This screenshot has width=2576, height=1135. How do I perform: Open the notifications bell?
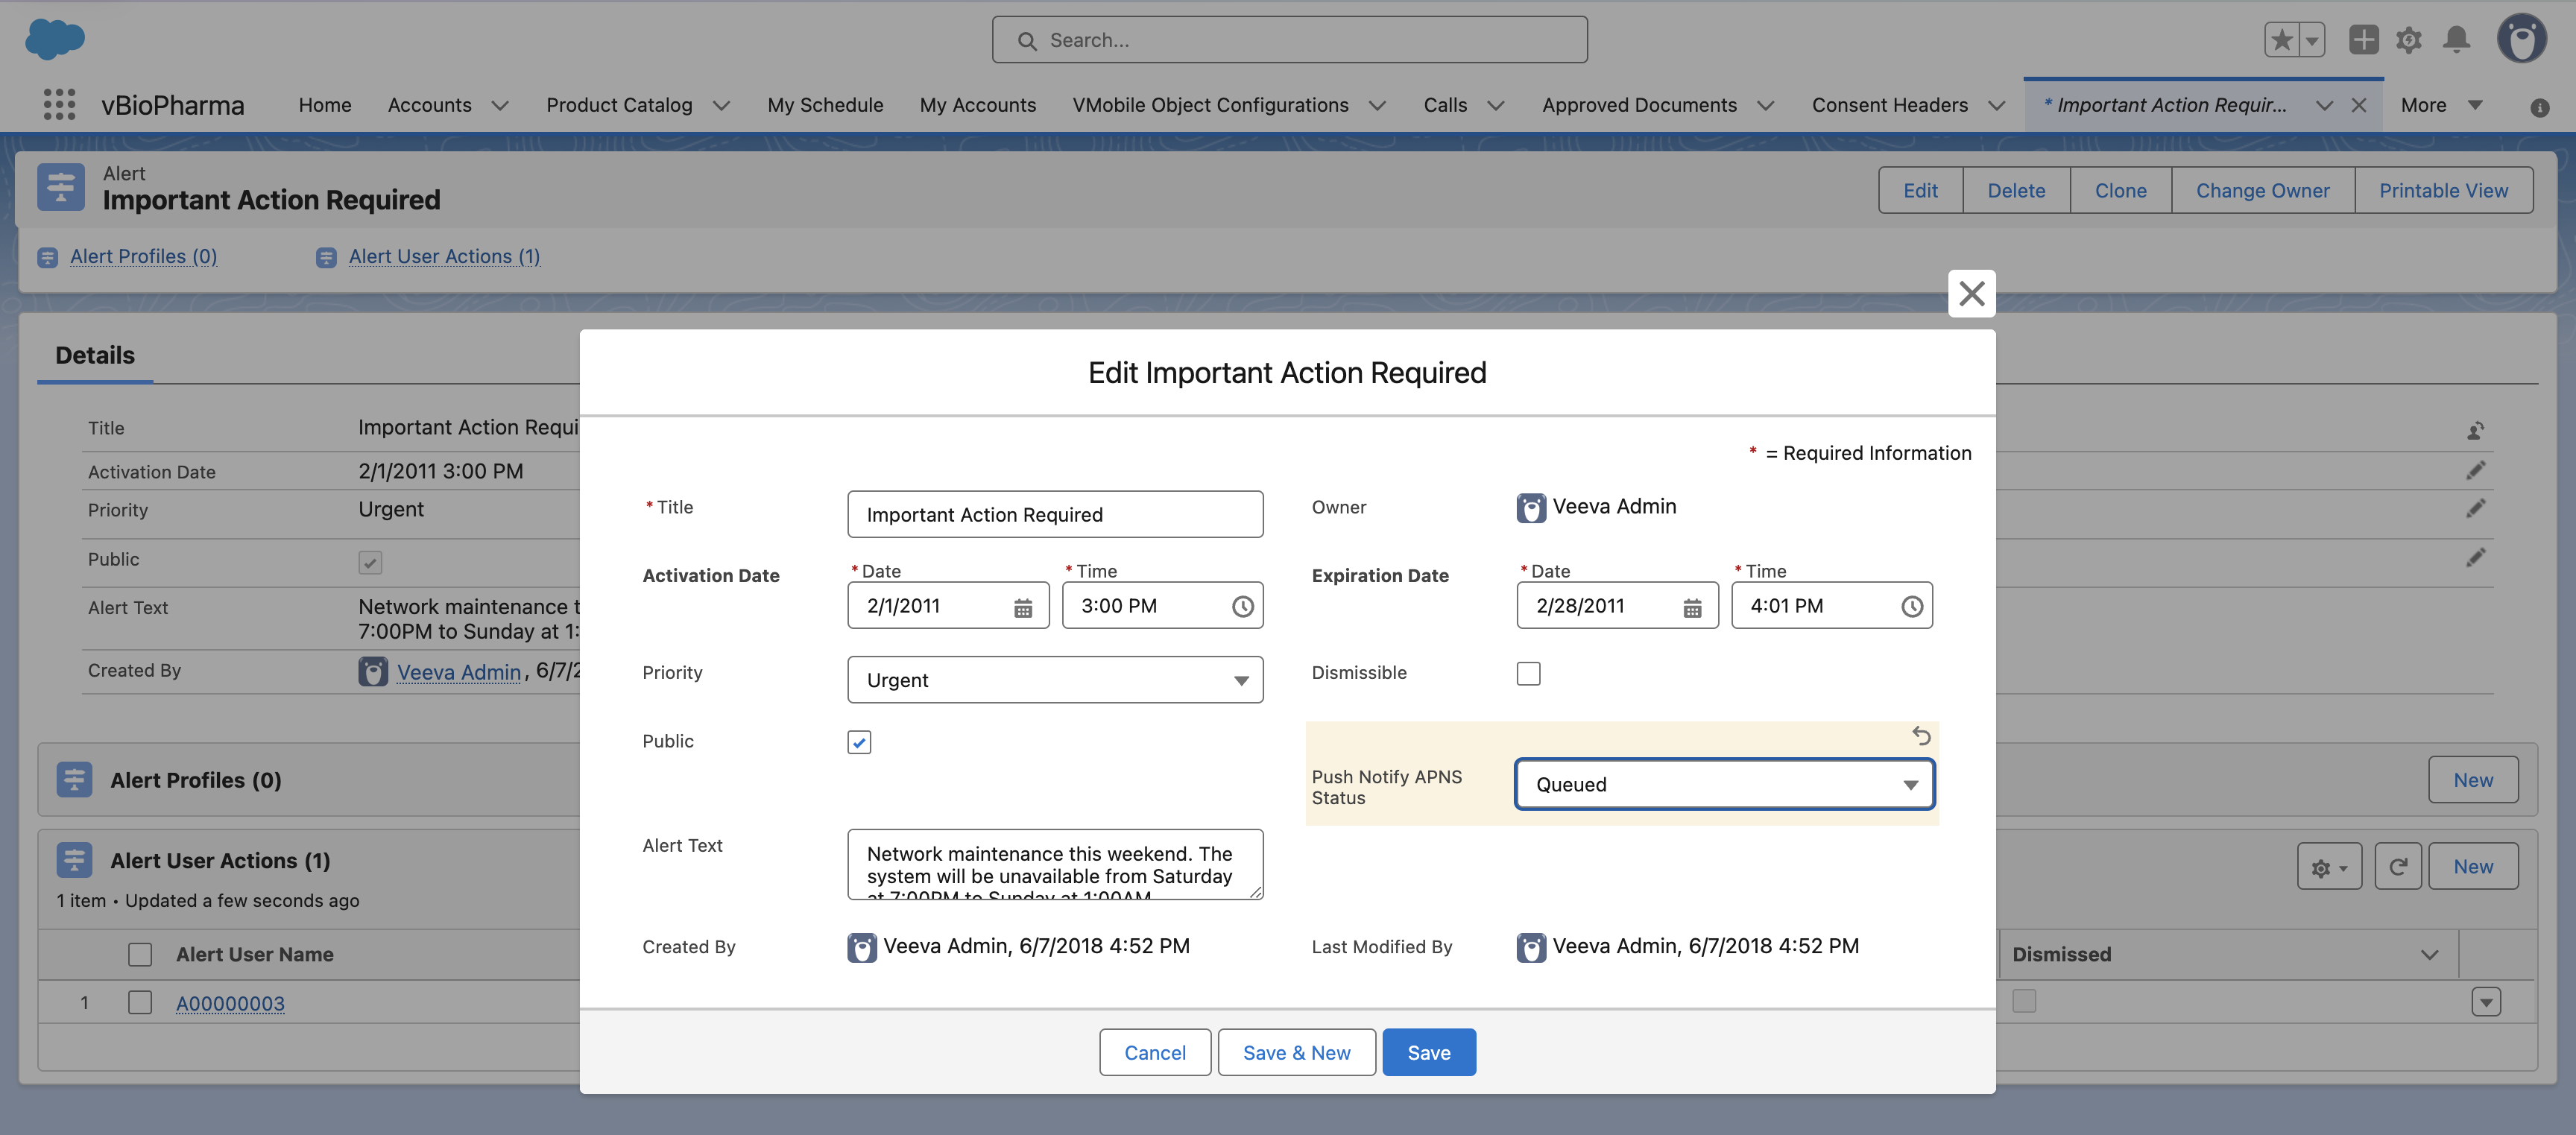tap(2456, 40)
